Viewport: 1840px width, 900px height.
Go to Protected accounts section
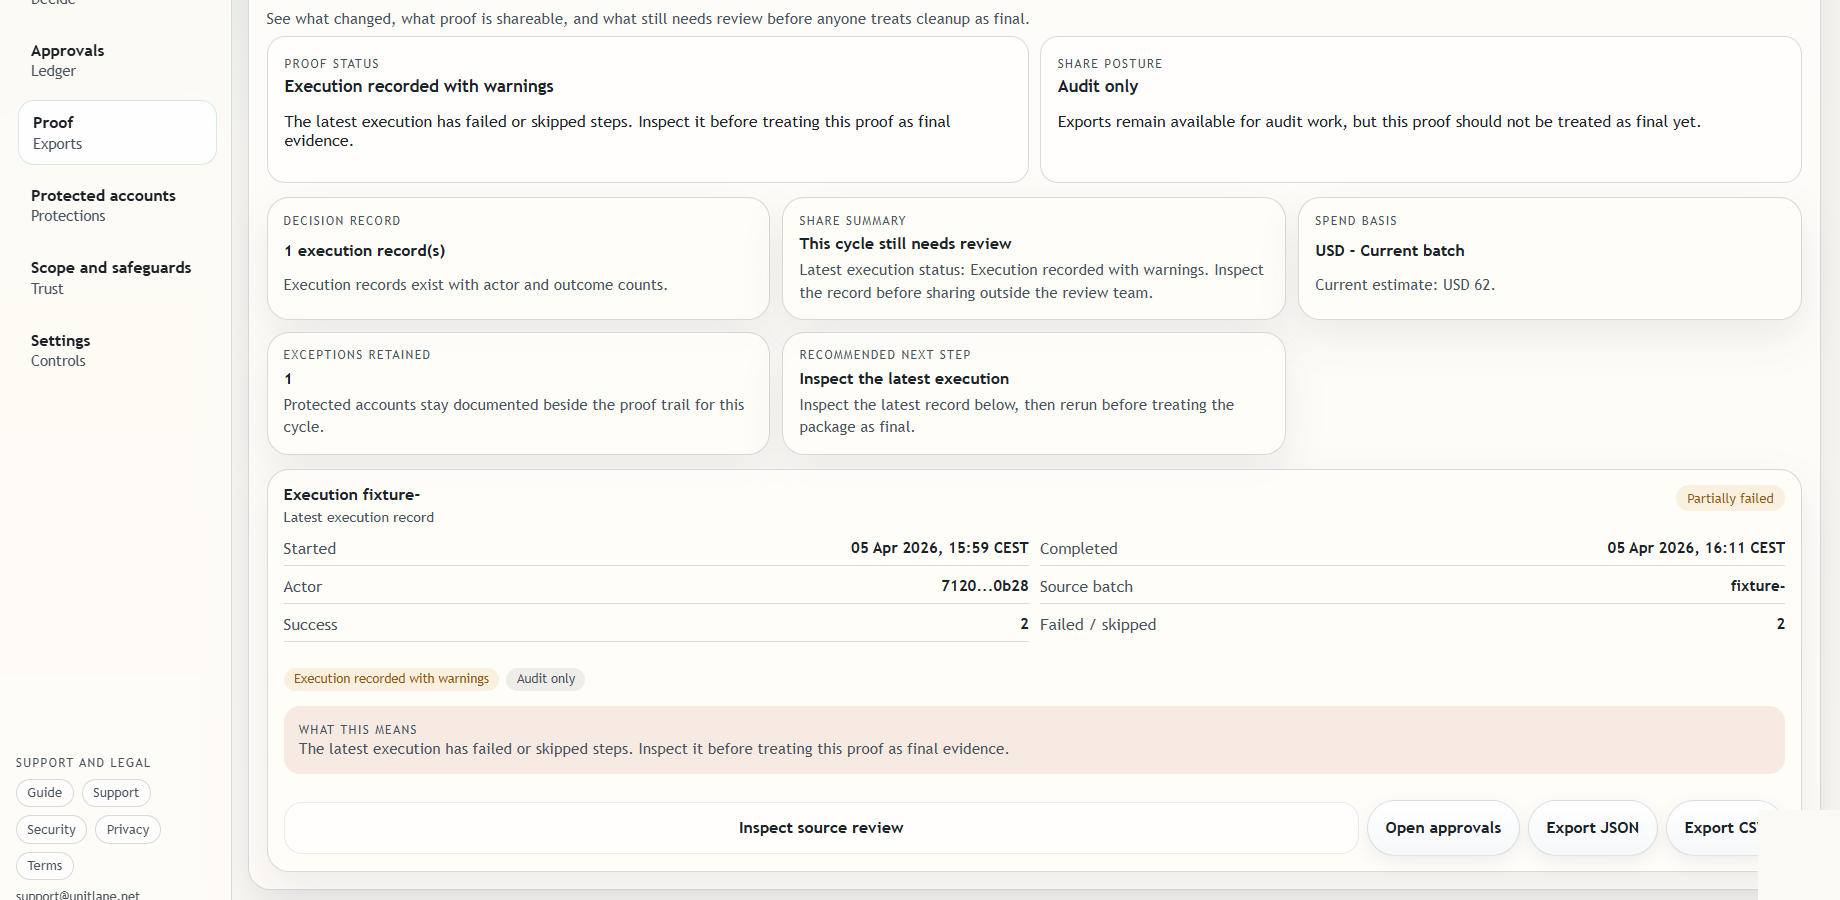coord(103,205)
